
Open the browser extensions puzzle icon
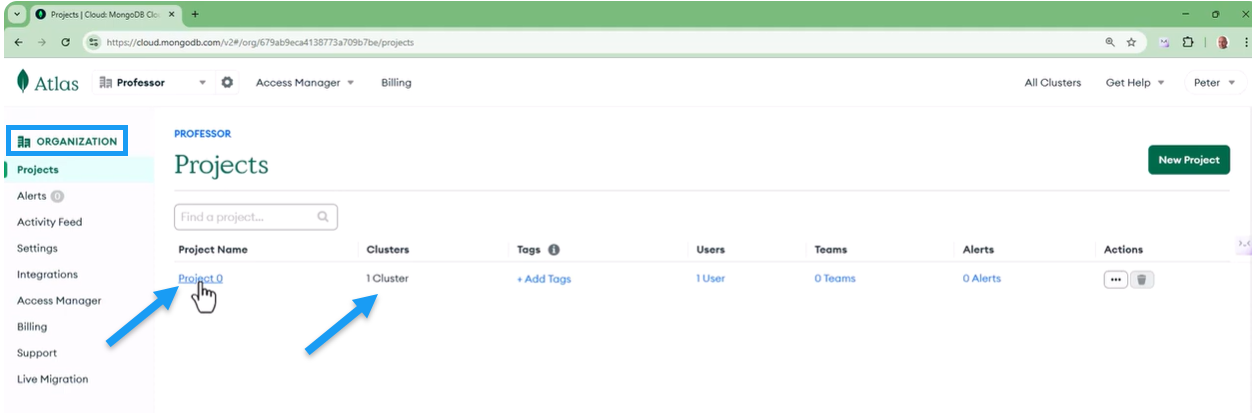tap(1188, 42)
